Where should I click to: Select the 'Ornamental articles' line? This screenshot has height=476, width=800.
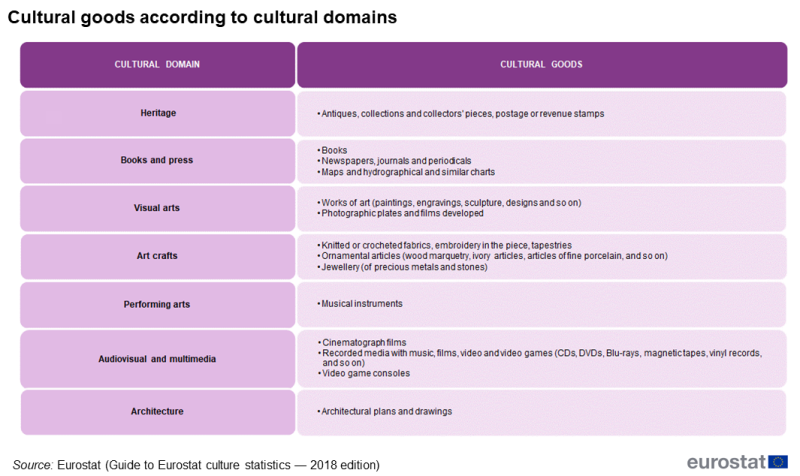[492, 256]
